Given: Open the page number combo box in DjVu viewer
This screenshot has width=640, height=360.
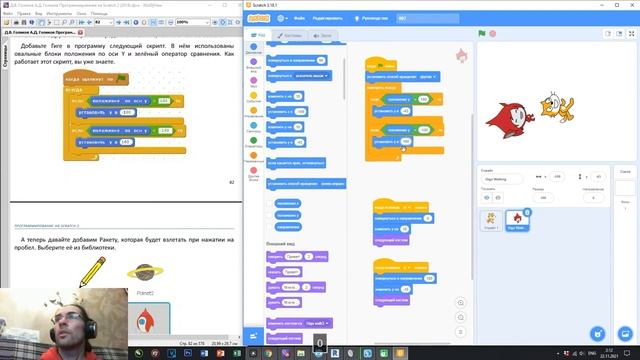Looking at the screenshot, I should point(104,22).
